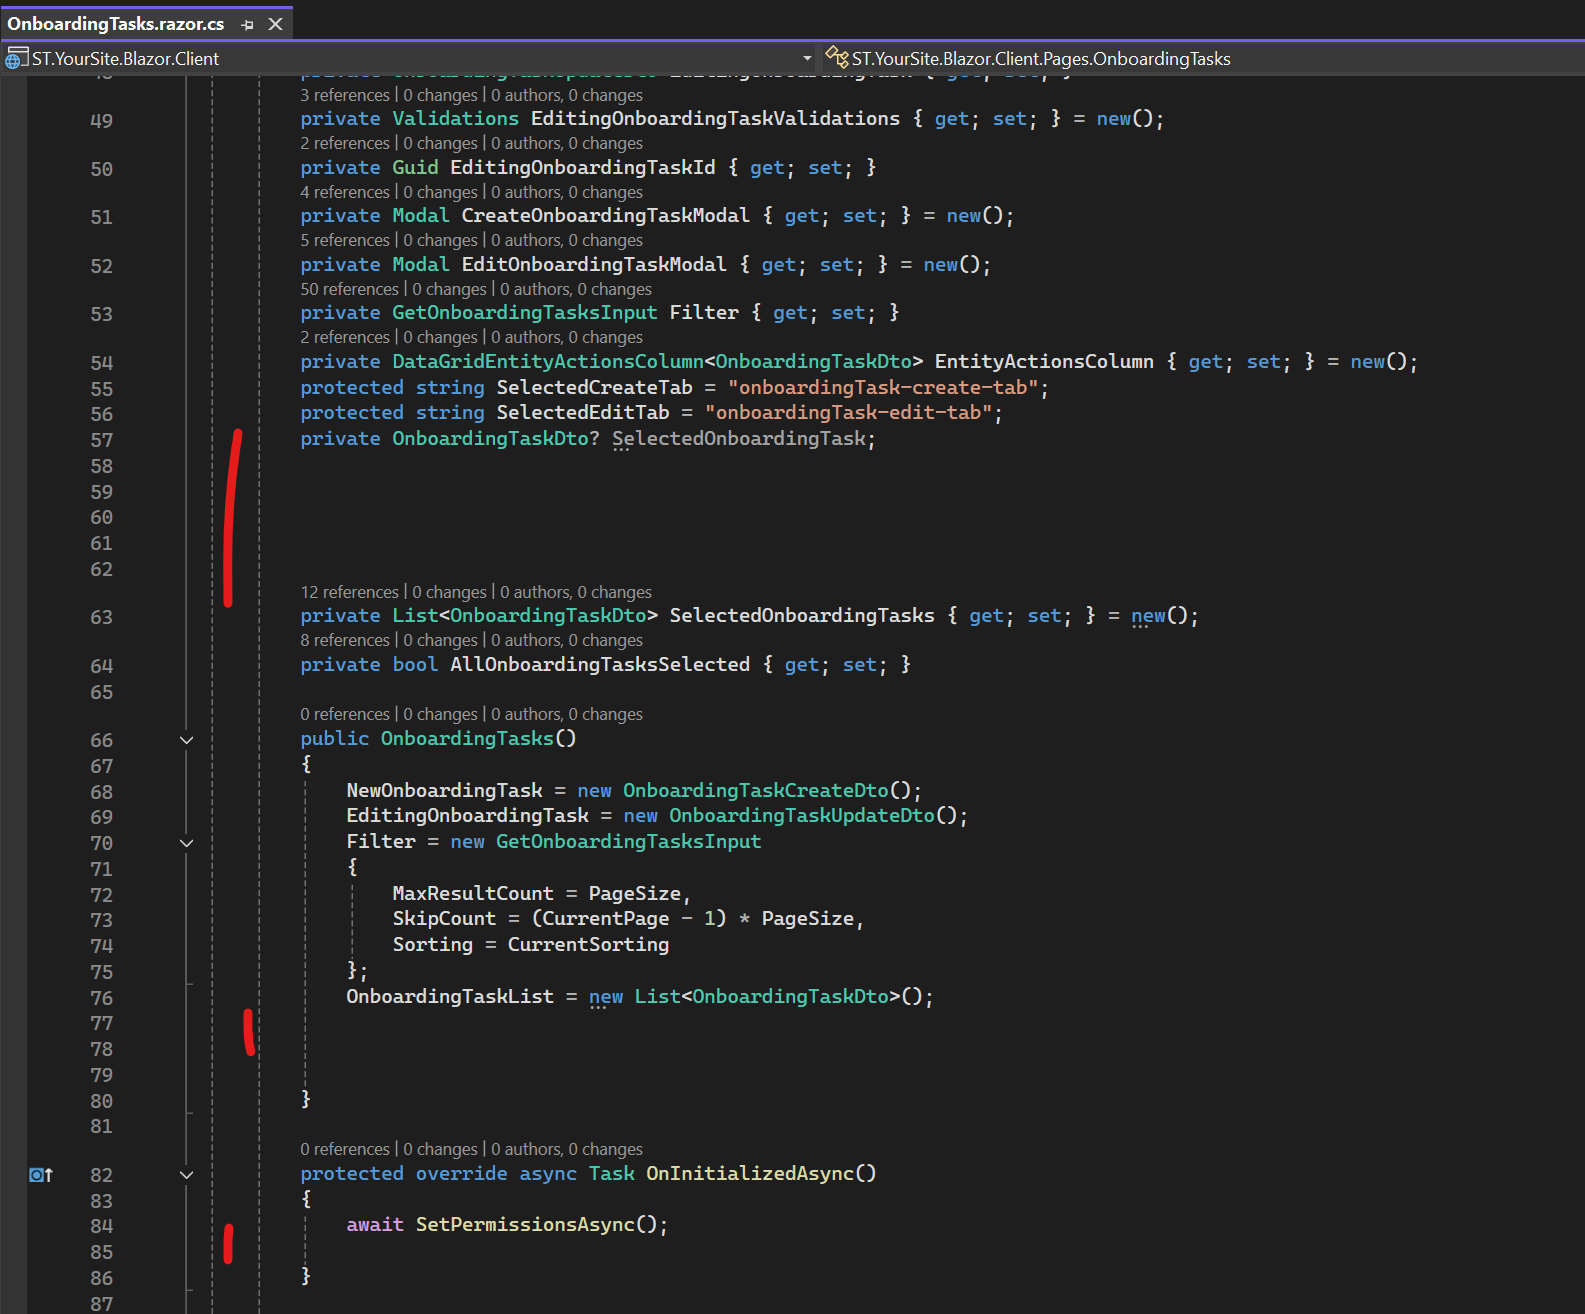The image size is (1585, 1314).
Task: Open the ST.YourSite.Blazor.Client project dropdown arrow
Action: [x=807, y=58]
